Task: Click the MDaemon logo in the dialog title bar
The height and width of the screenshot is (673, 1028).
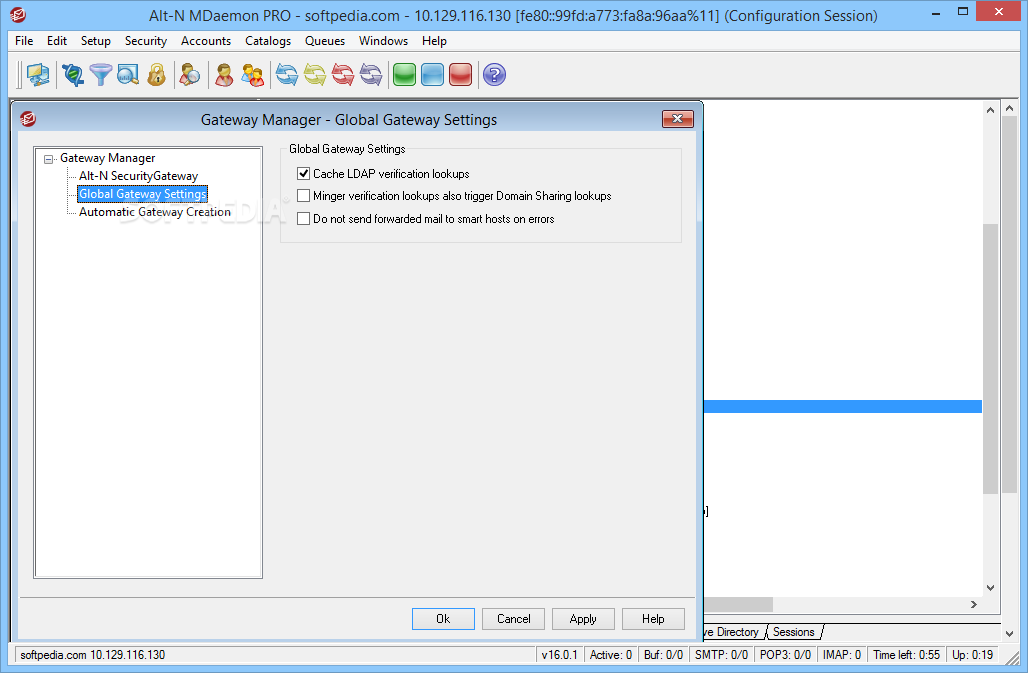Action: [28, 119]
